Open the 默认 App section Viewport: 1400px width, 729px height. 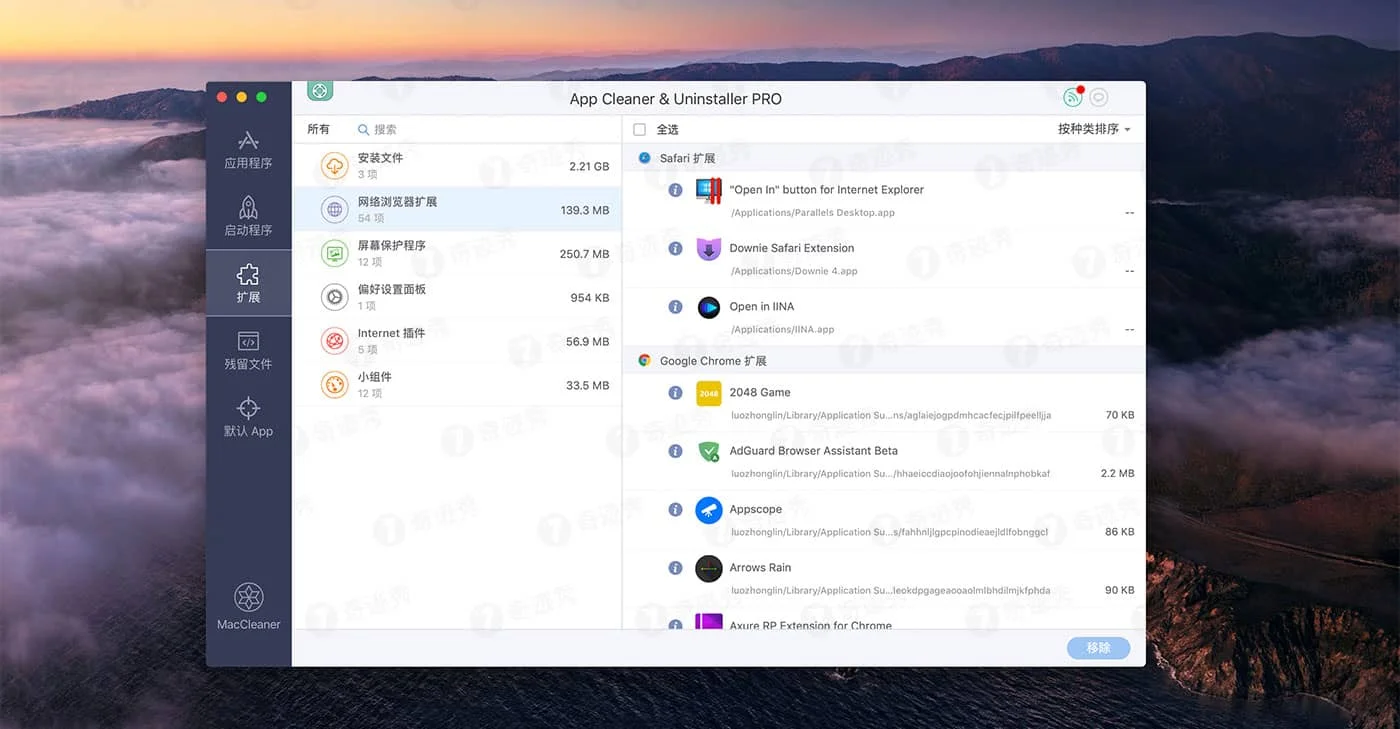coord(248,415)
